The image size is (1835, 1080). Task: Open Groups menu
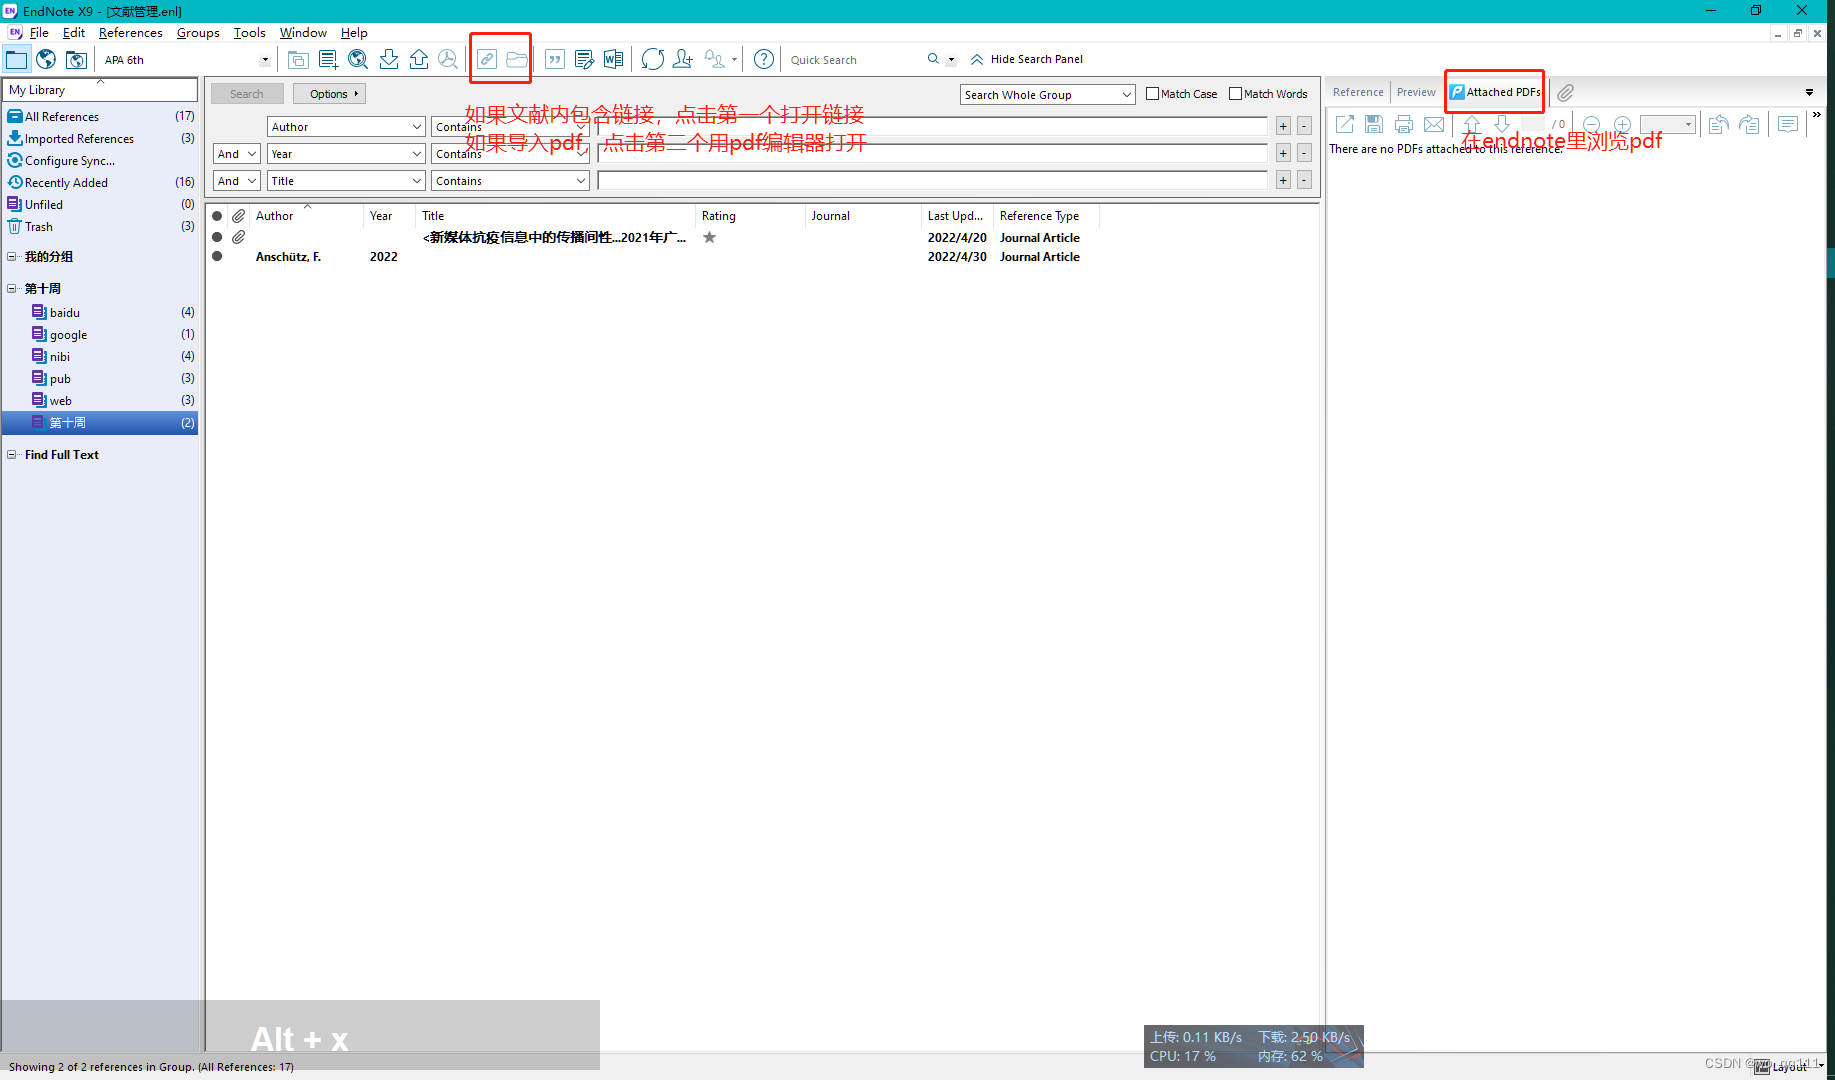point(198,33)
